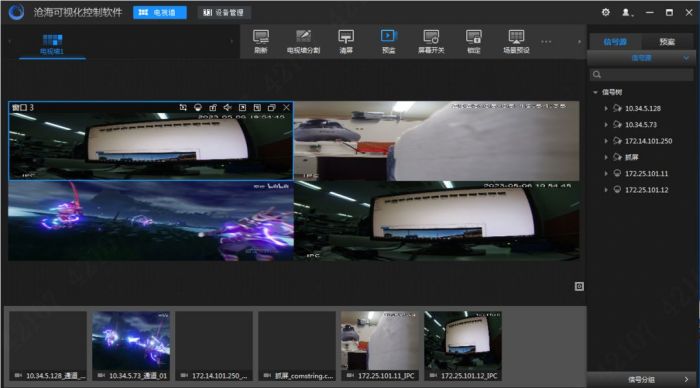
Task: Switch to the 设备管理 tab
Action: [224, 13]
